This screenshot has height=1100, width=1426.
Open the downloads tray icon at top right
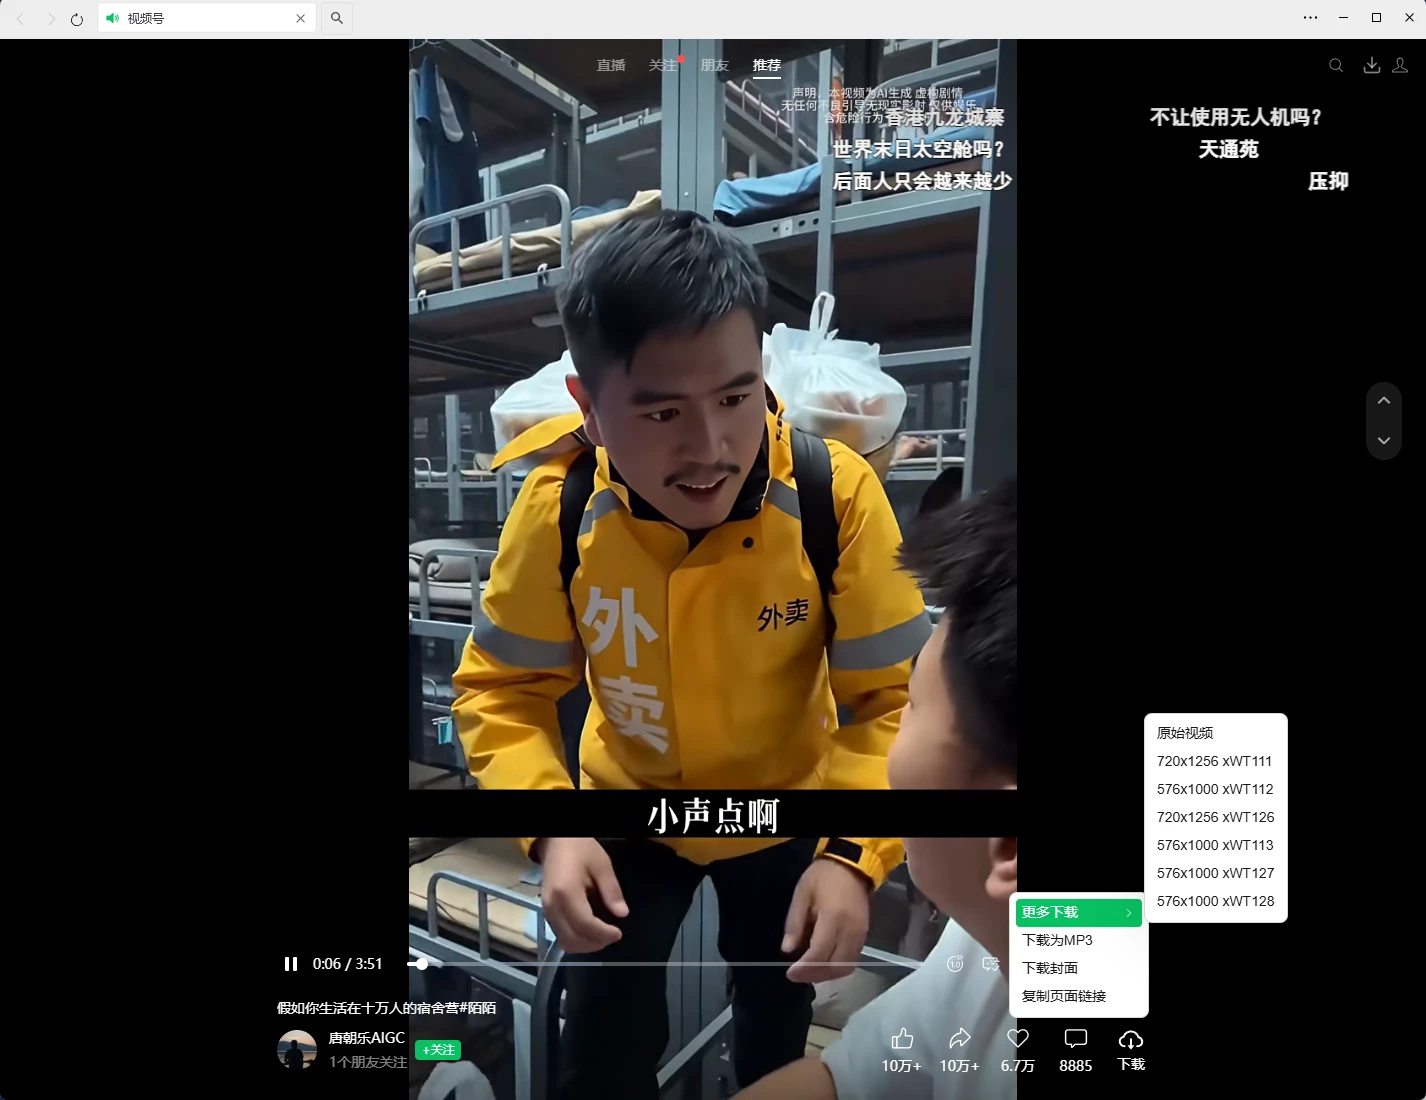[1372, 65]
